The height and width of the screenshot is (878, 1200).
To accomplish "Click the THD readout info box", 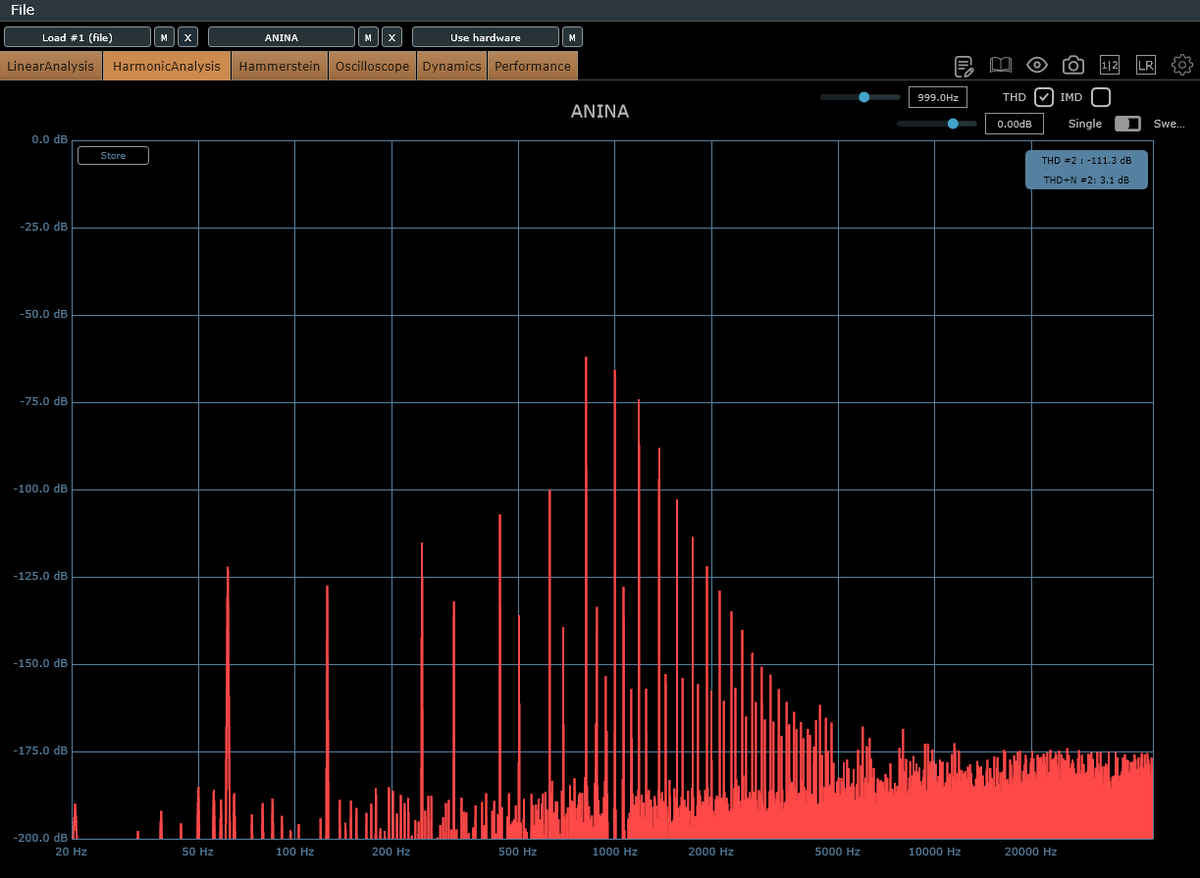I will [x=1087, y=170].
